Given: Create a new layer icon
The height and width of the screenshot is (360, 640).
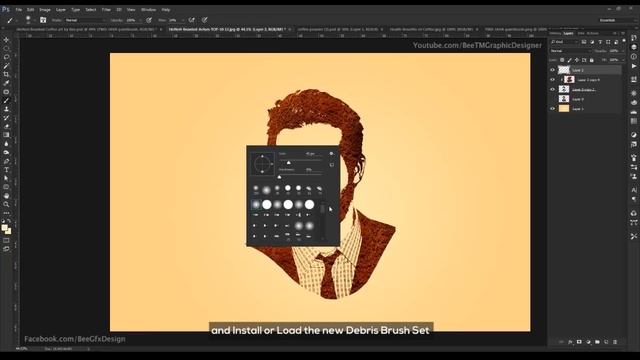Looking at the screenshot, I should click(606, 342).
